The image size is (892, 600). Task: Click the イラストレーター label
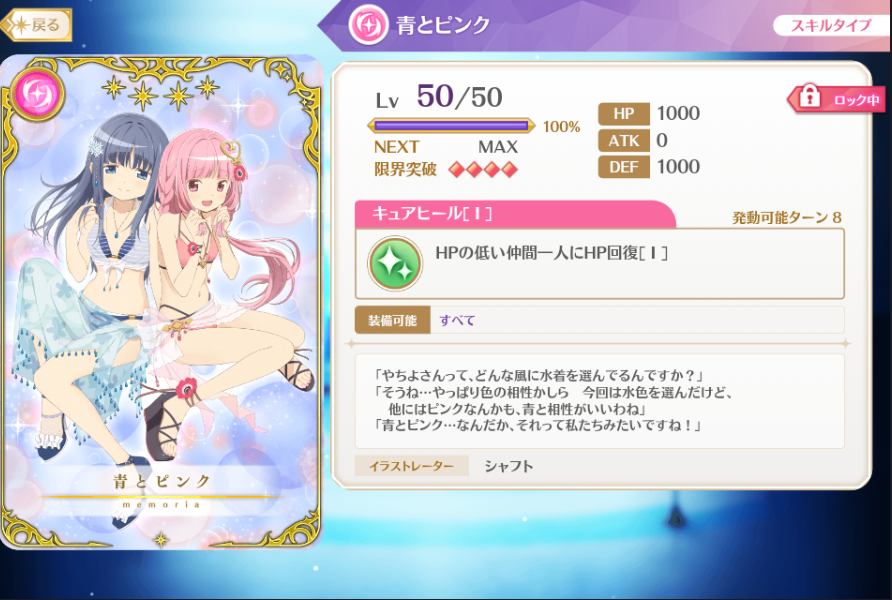click(x=411, y=466)
